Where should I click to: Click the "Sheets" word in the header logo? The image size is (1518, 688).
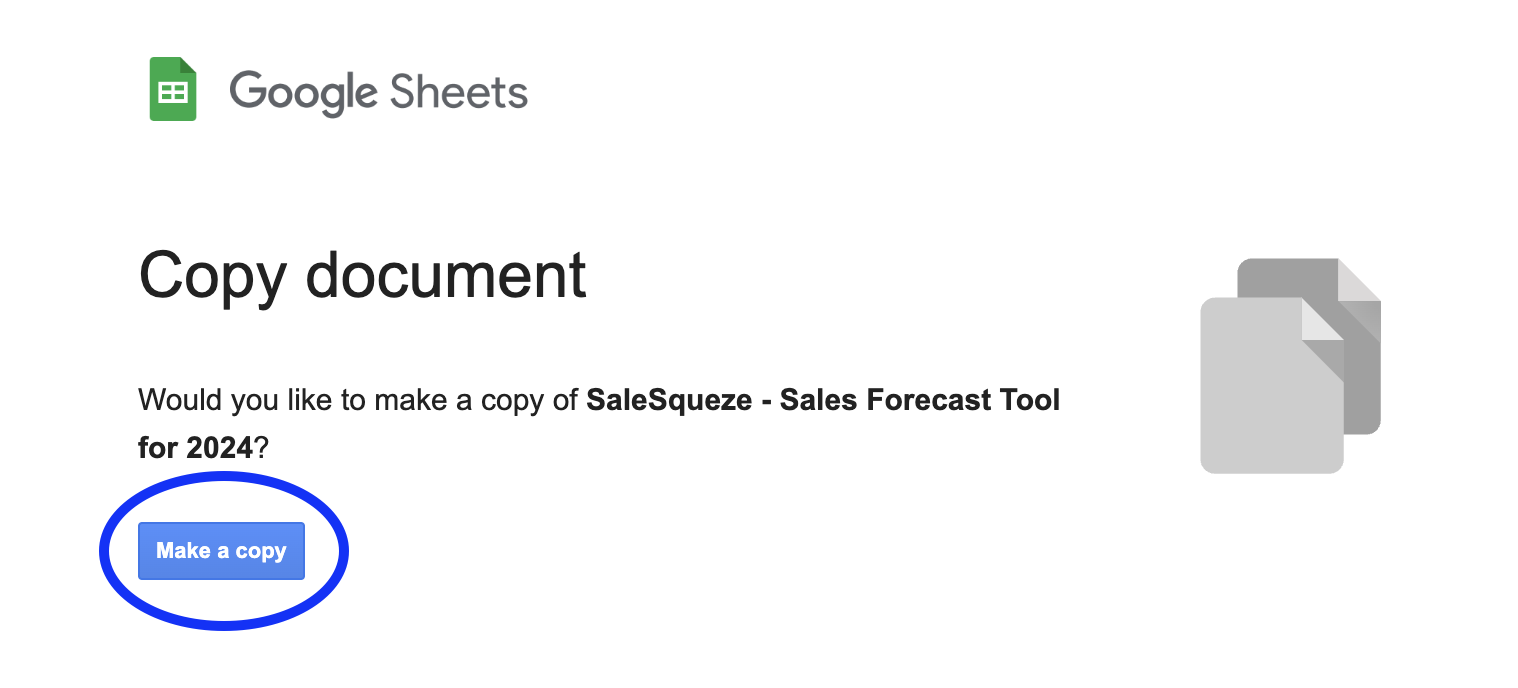click(458, 92)
